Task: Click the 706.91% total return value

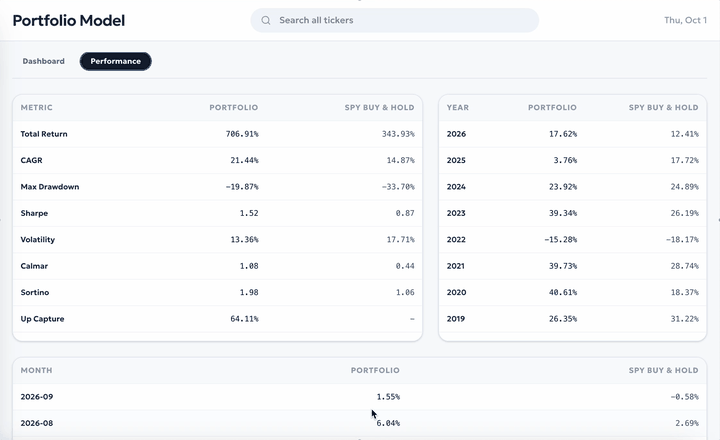Action: (242, 134)
